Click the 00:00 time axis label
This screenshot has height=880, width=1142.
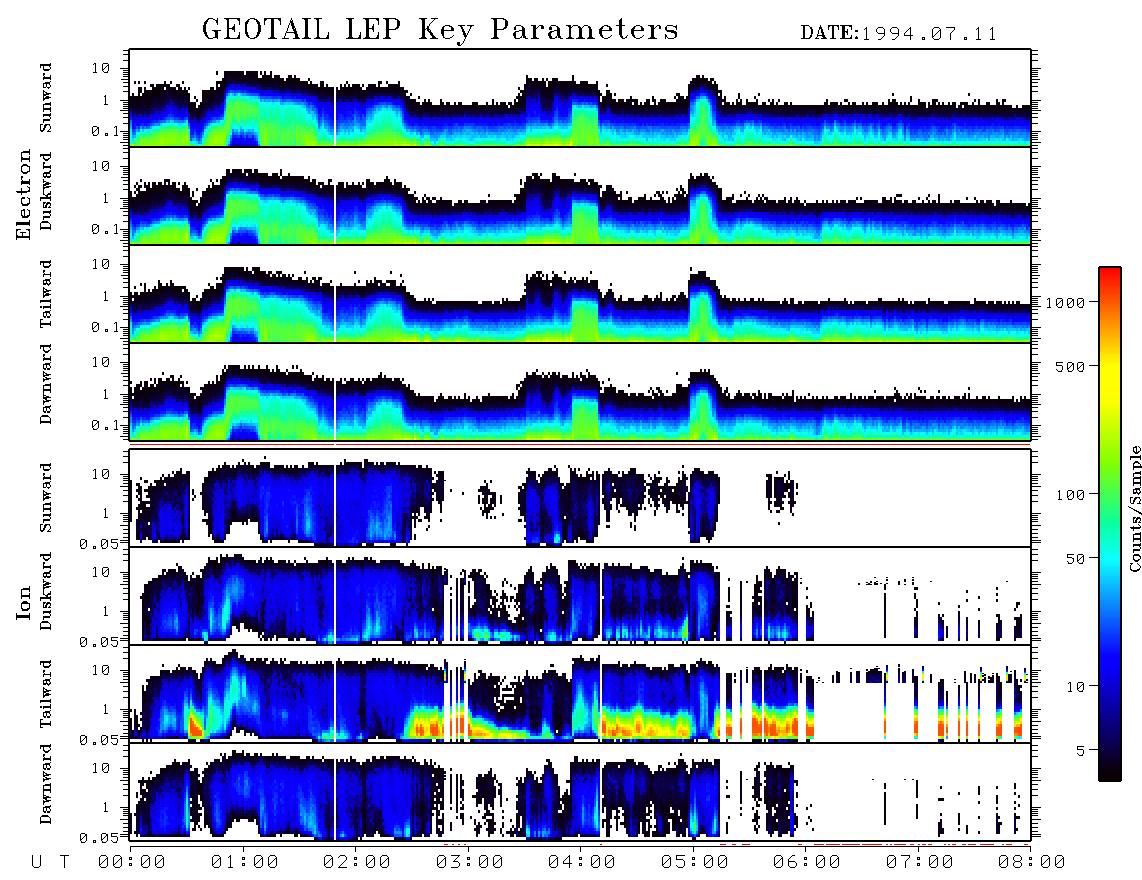(132, 862)
